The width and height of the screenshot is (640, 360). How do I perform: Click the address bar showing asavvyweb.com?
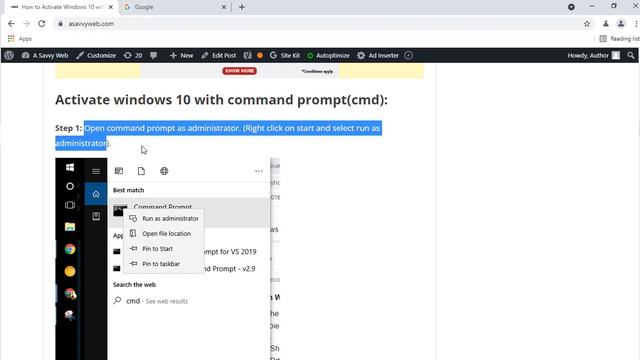pyautogui.click(x=322, y=24)
